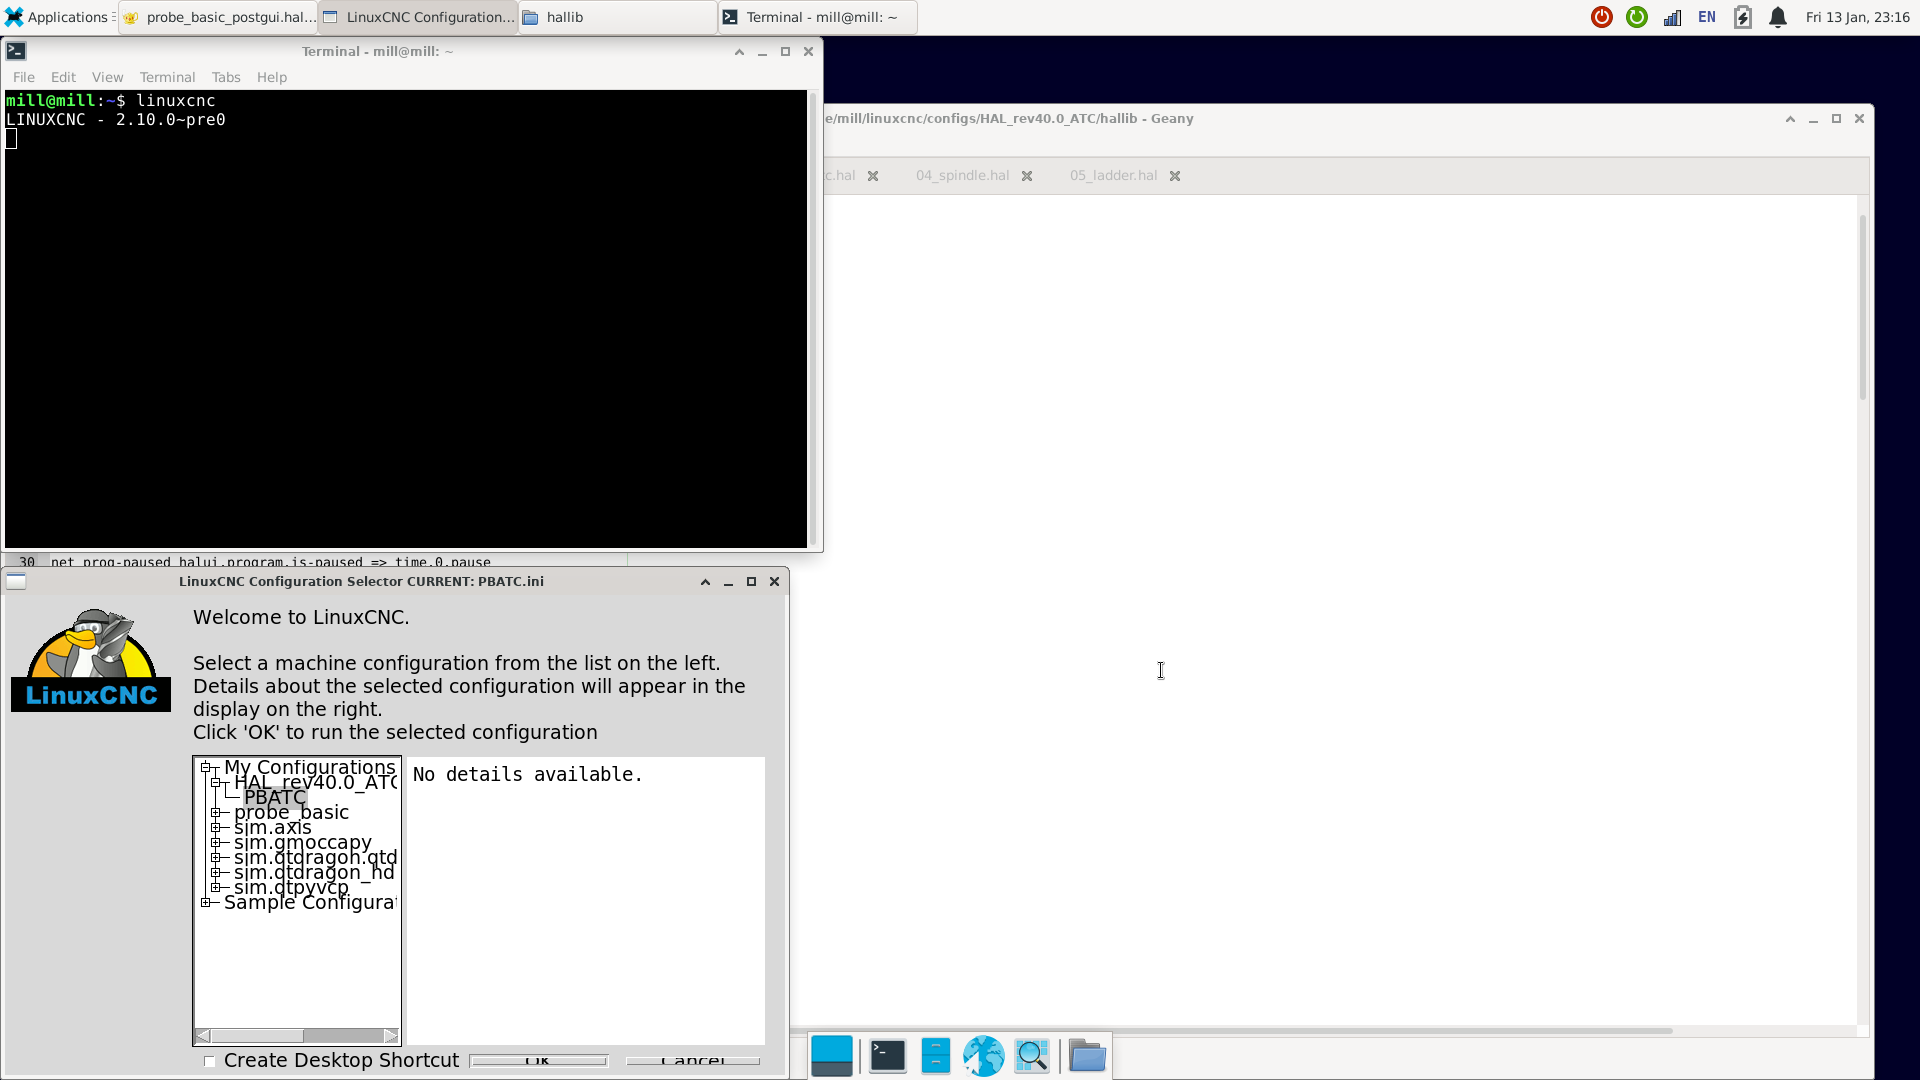The height and width of the screenshot is (1080, 1920).
Task: Open the network signal indicator in the tray
Action: [1672, 17]
